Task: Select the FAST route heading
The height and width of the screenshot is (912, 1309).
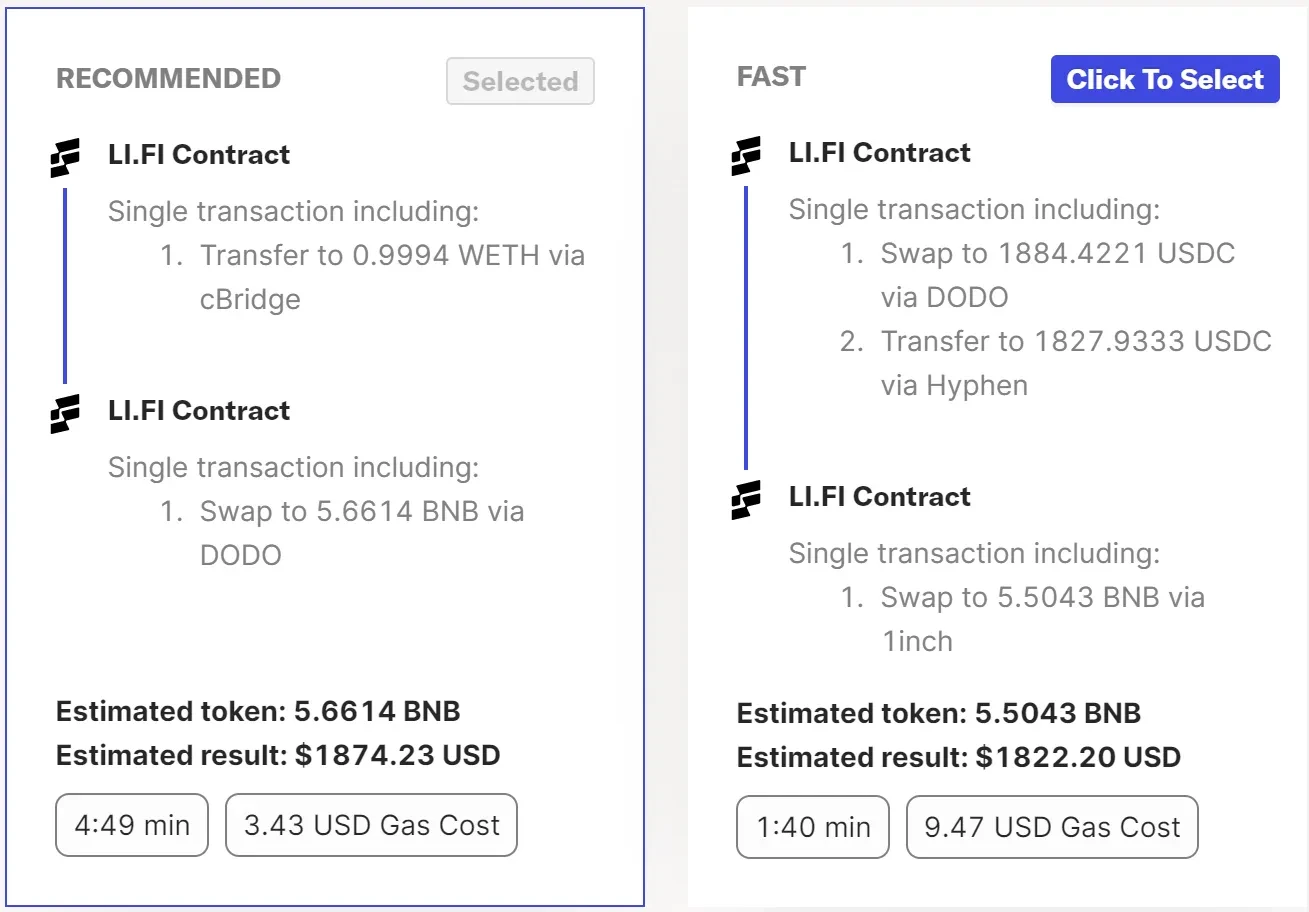Action: 771,77
